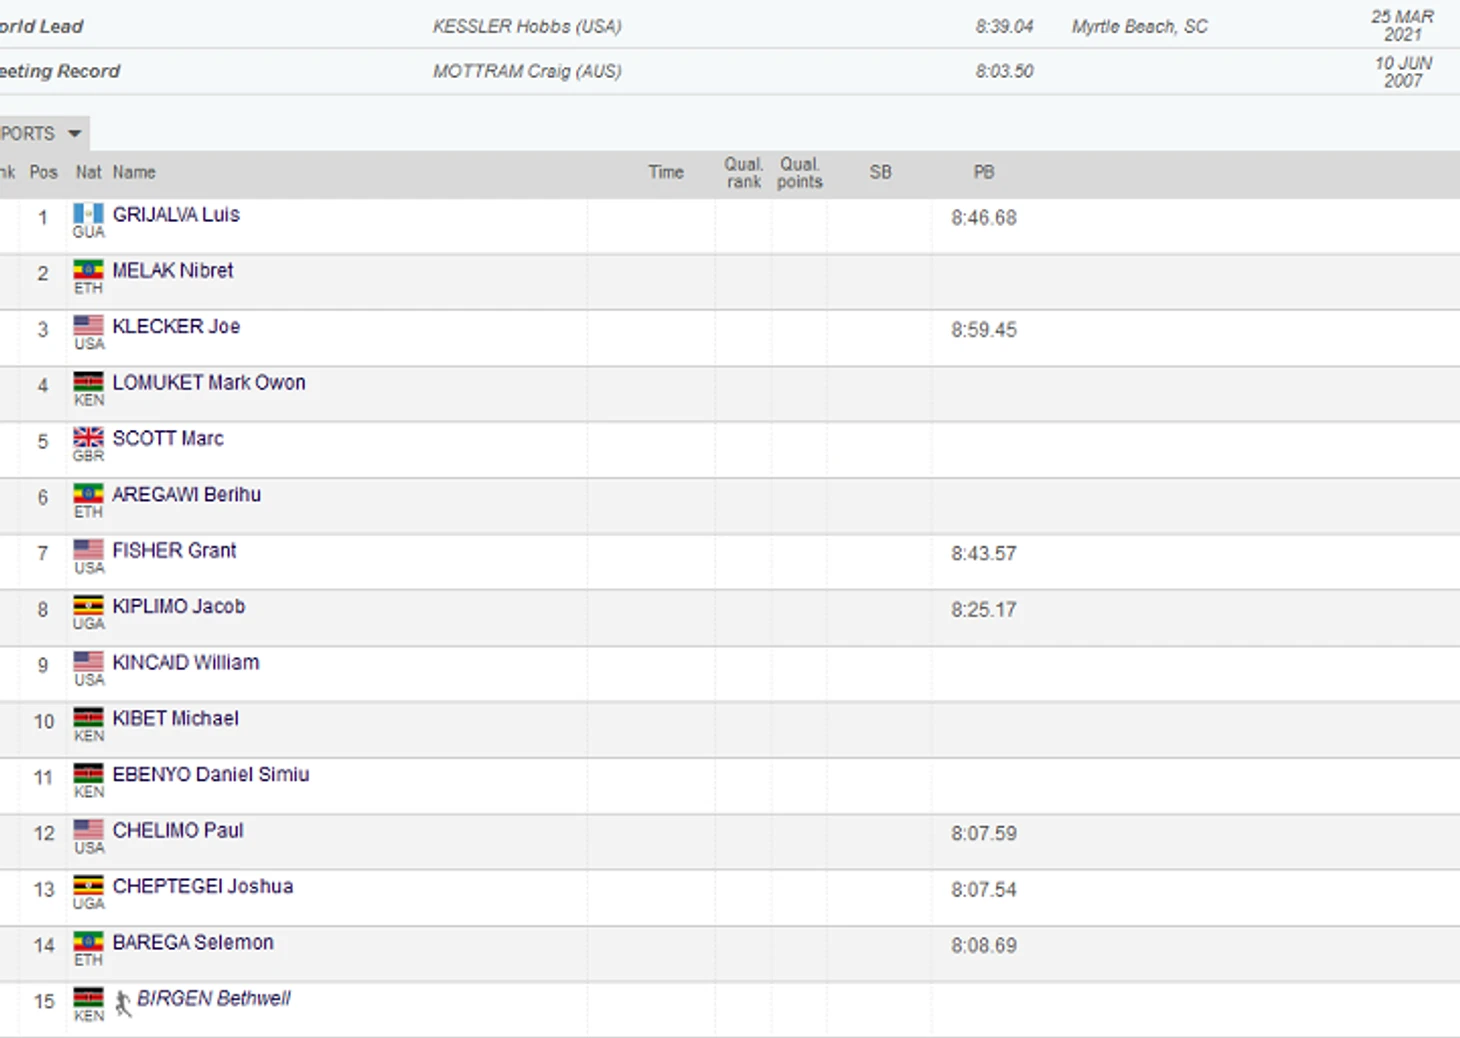Open the Reports dropdown arrow
Image resolution: width=1460 pixels, height=1038 pixels.
click(x=74, y=134)
